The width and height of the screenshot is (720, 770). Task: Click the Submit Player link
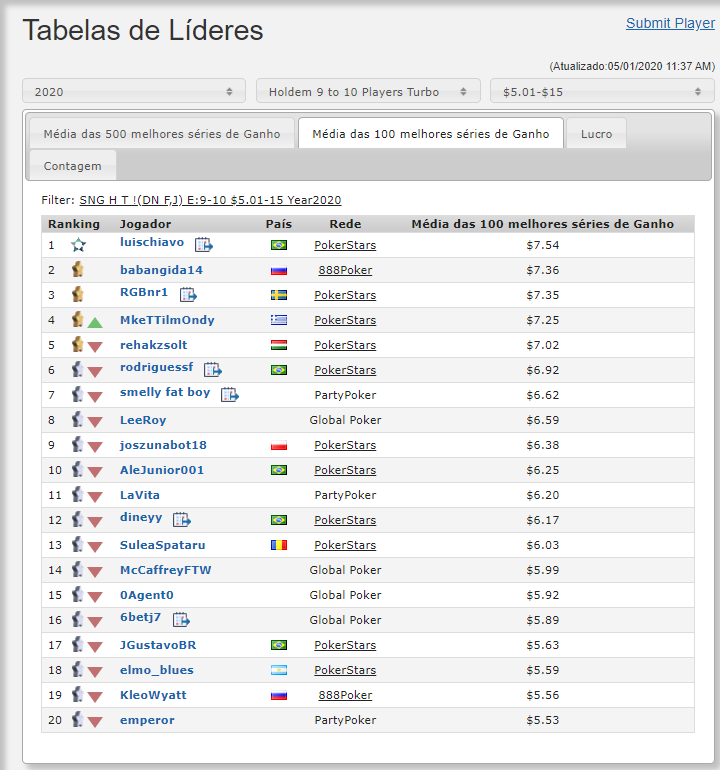670,23
